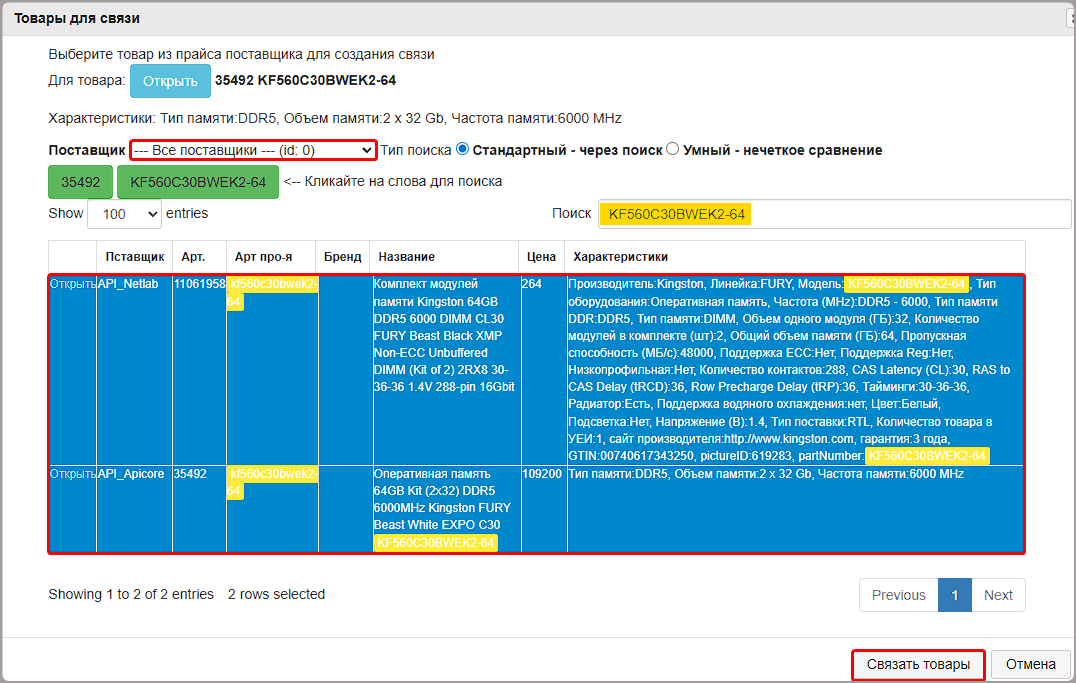1076x683 pixels.
Task: Click the blue Открыть button next to Для товара
Action: tap(170, 80)
